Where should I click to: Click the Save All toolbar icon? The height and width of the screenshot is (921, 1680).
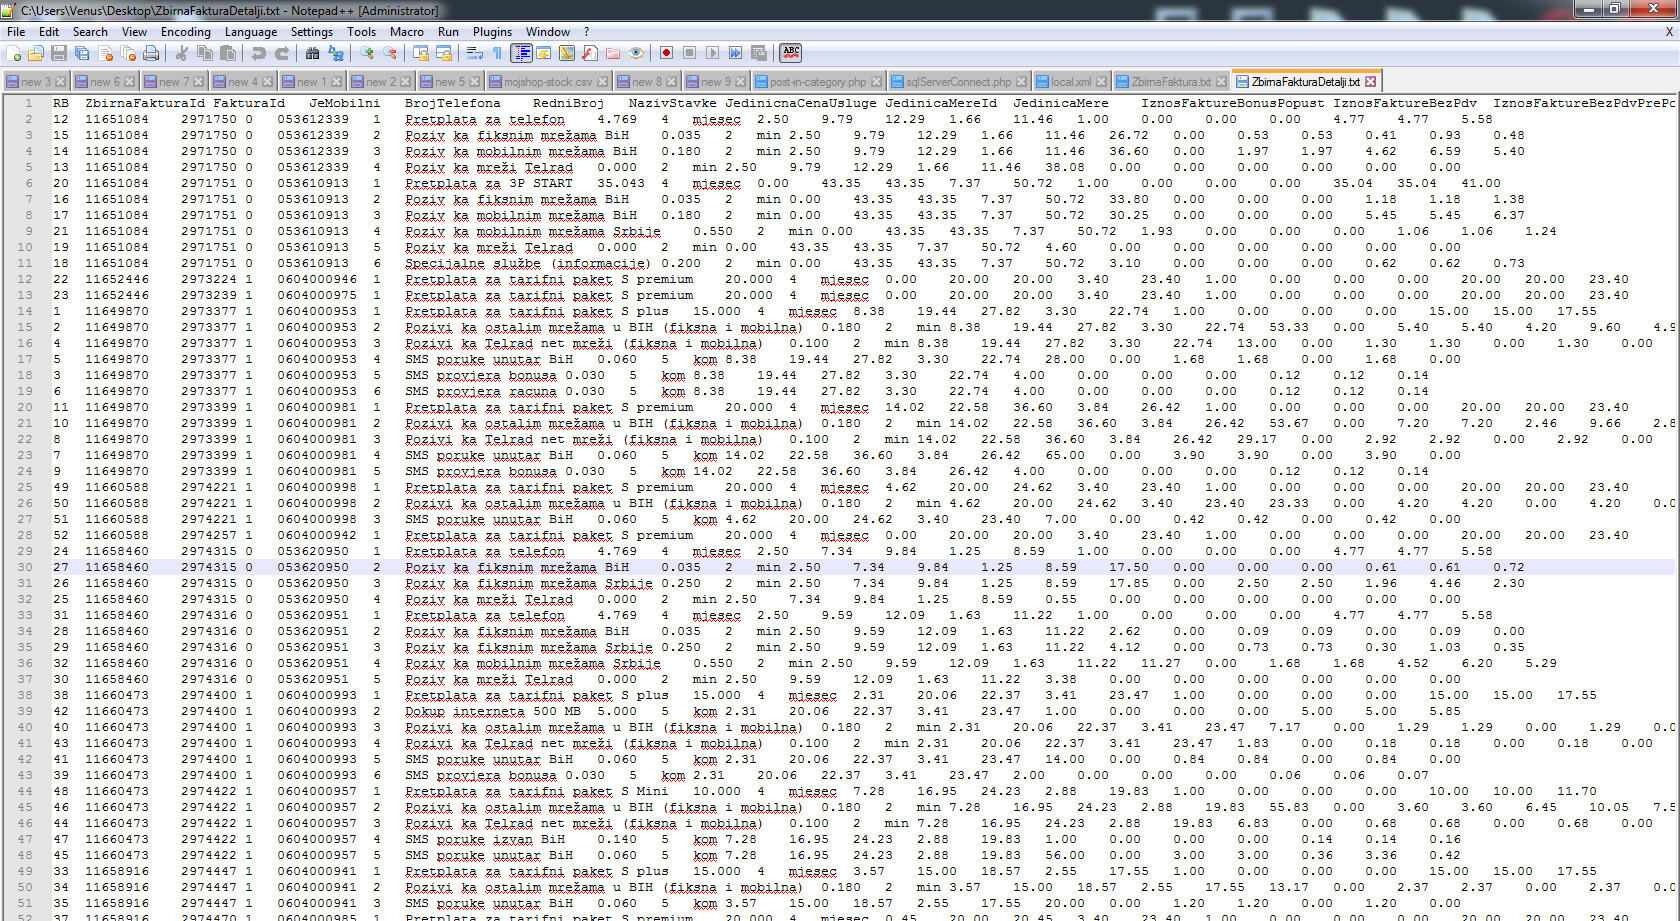82,53
